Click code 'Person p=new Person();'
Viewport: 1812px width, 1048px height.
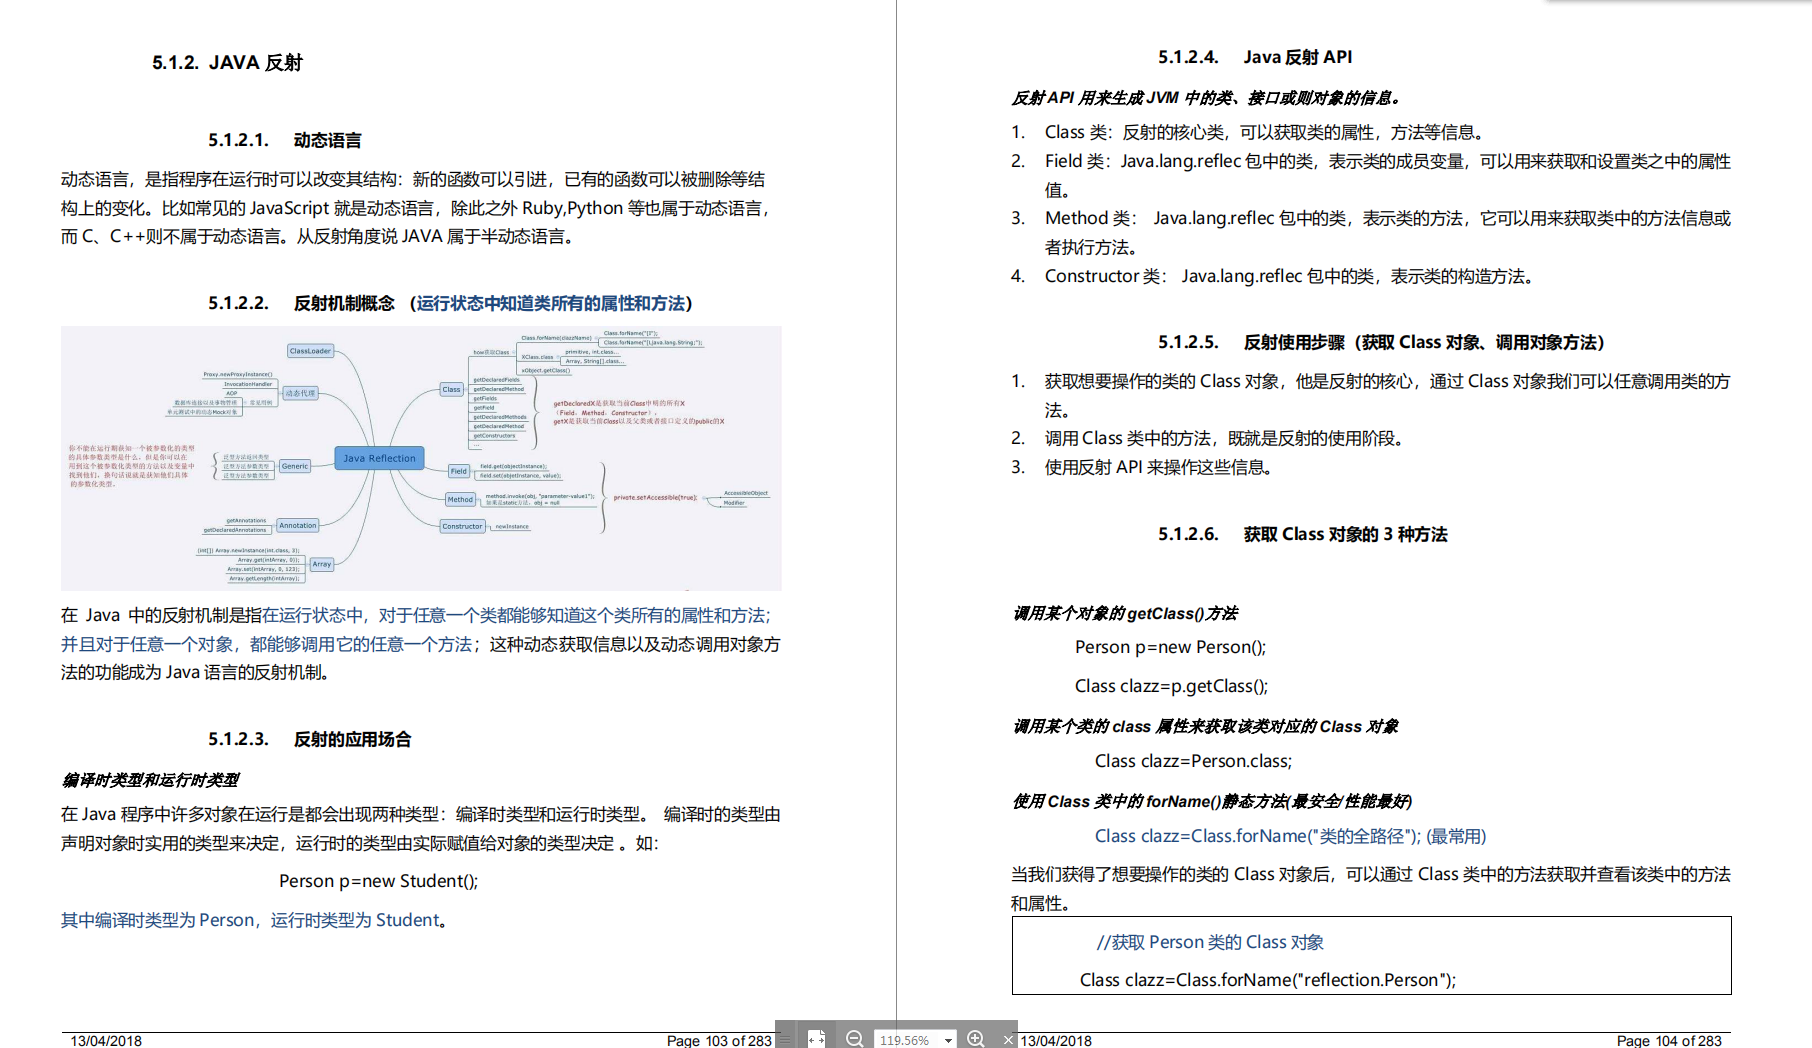point(1171,647)
